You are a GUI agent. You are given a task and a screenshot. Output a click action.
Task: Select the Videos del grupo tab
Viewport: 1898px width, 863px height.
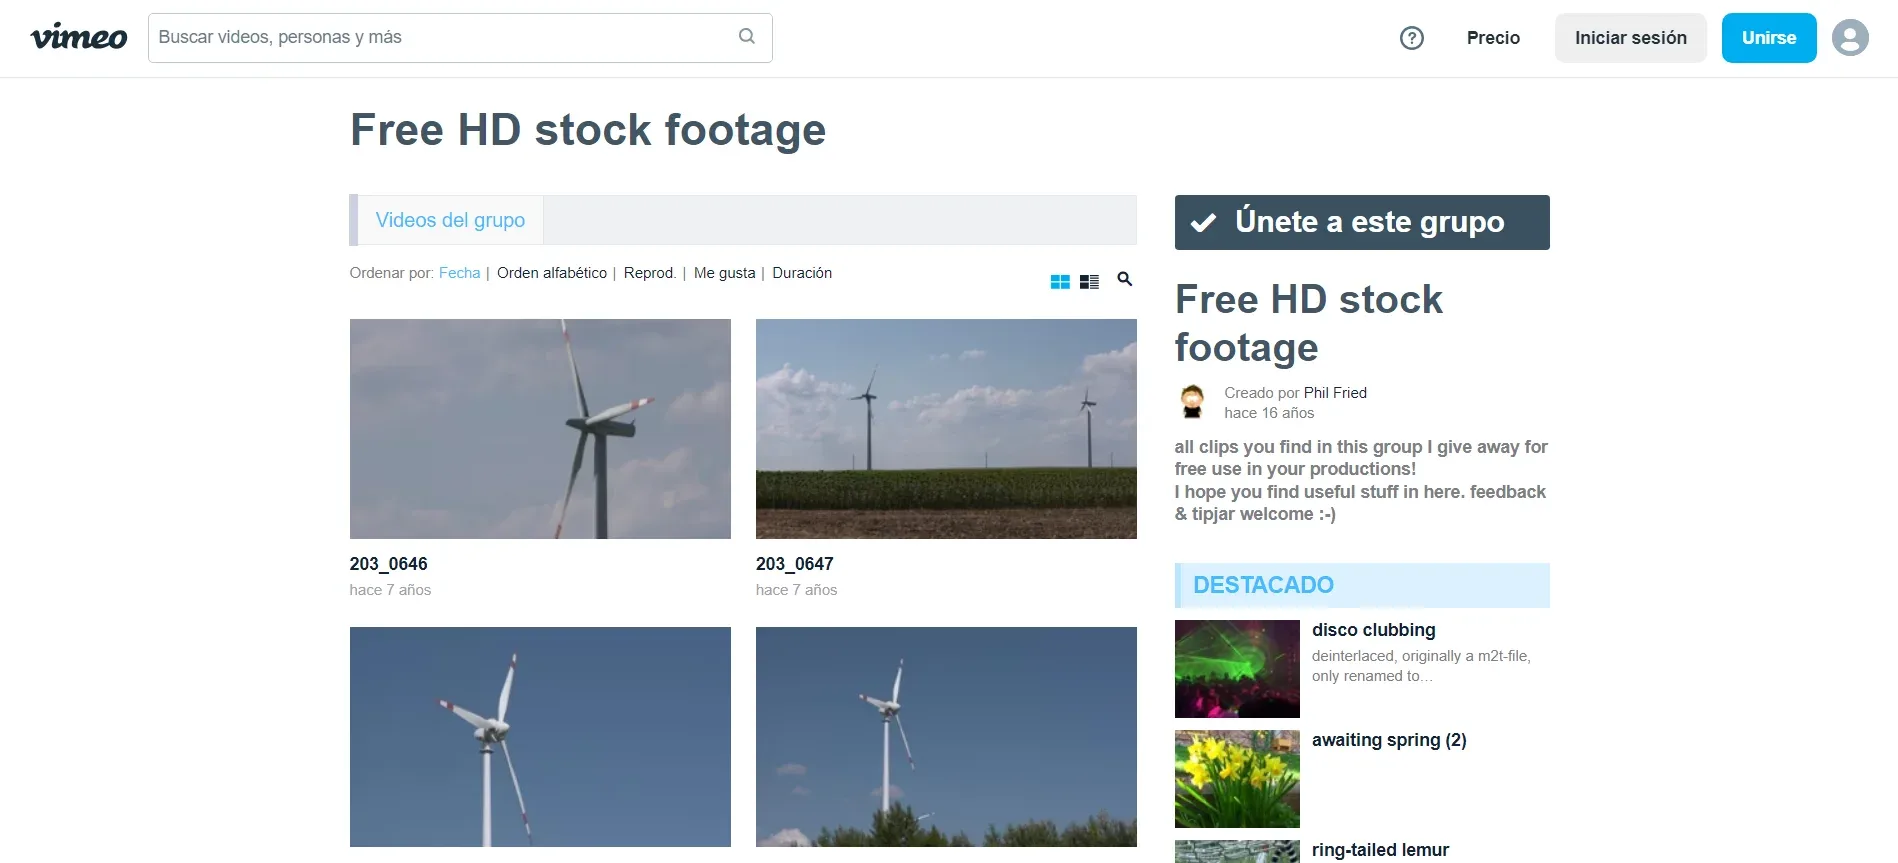pos(450,220)
